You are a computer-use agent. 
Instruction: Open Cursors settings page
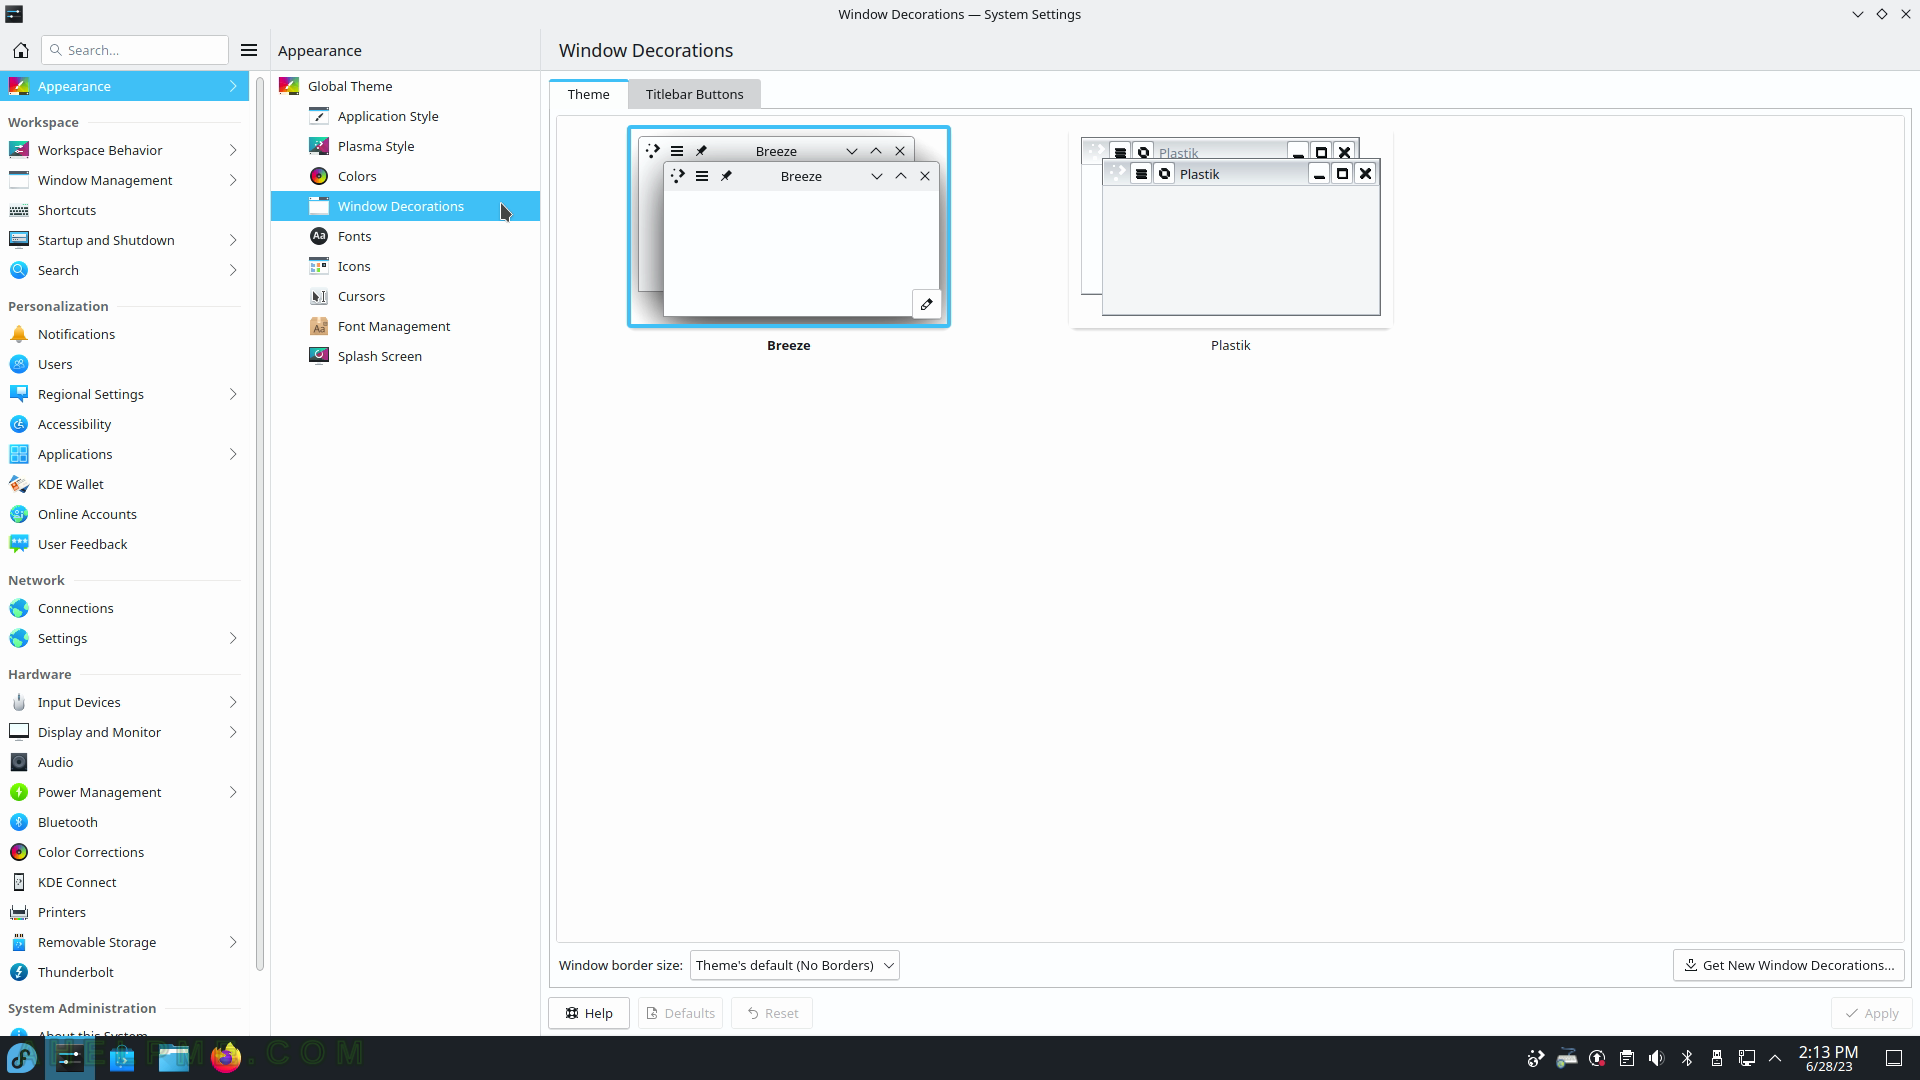pos(405,296)
